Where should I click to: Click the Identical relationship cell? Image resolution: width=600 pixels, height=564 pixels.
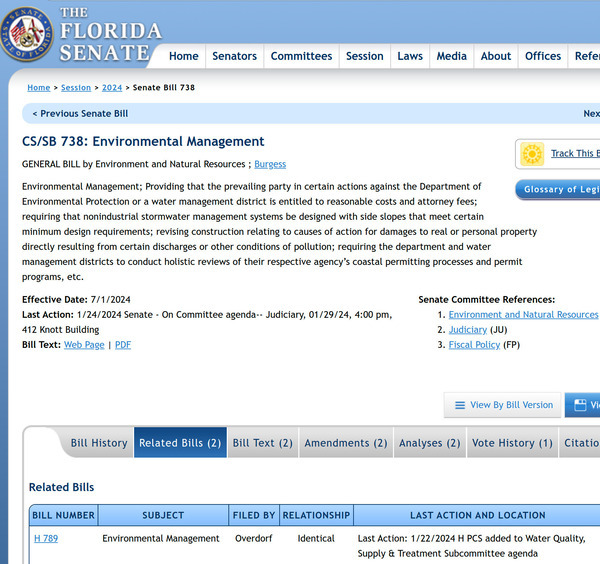(316, 539)
